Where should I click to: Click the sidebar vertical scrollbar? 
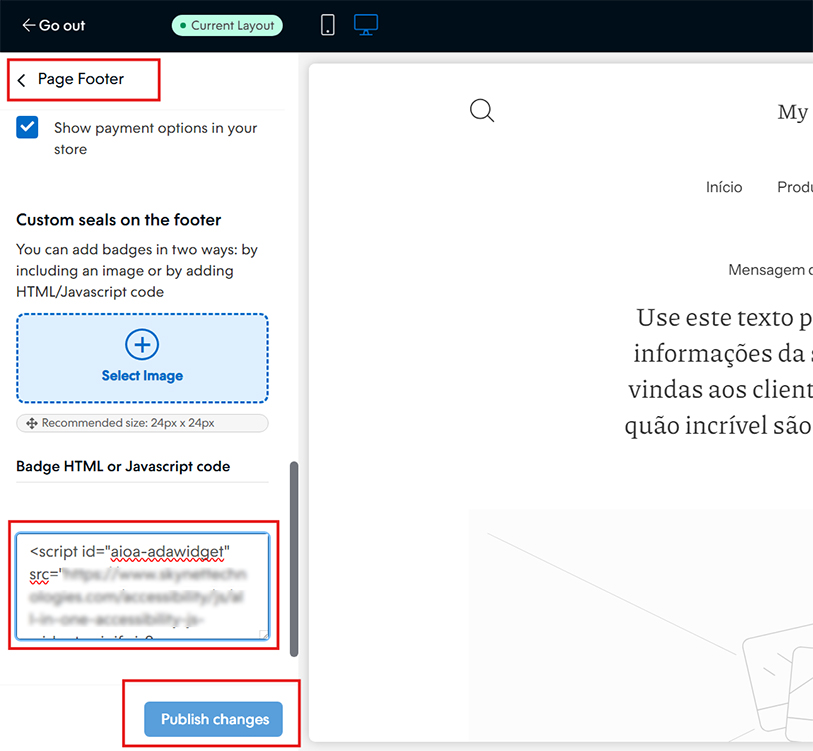point(294,559)
